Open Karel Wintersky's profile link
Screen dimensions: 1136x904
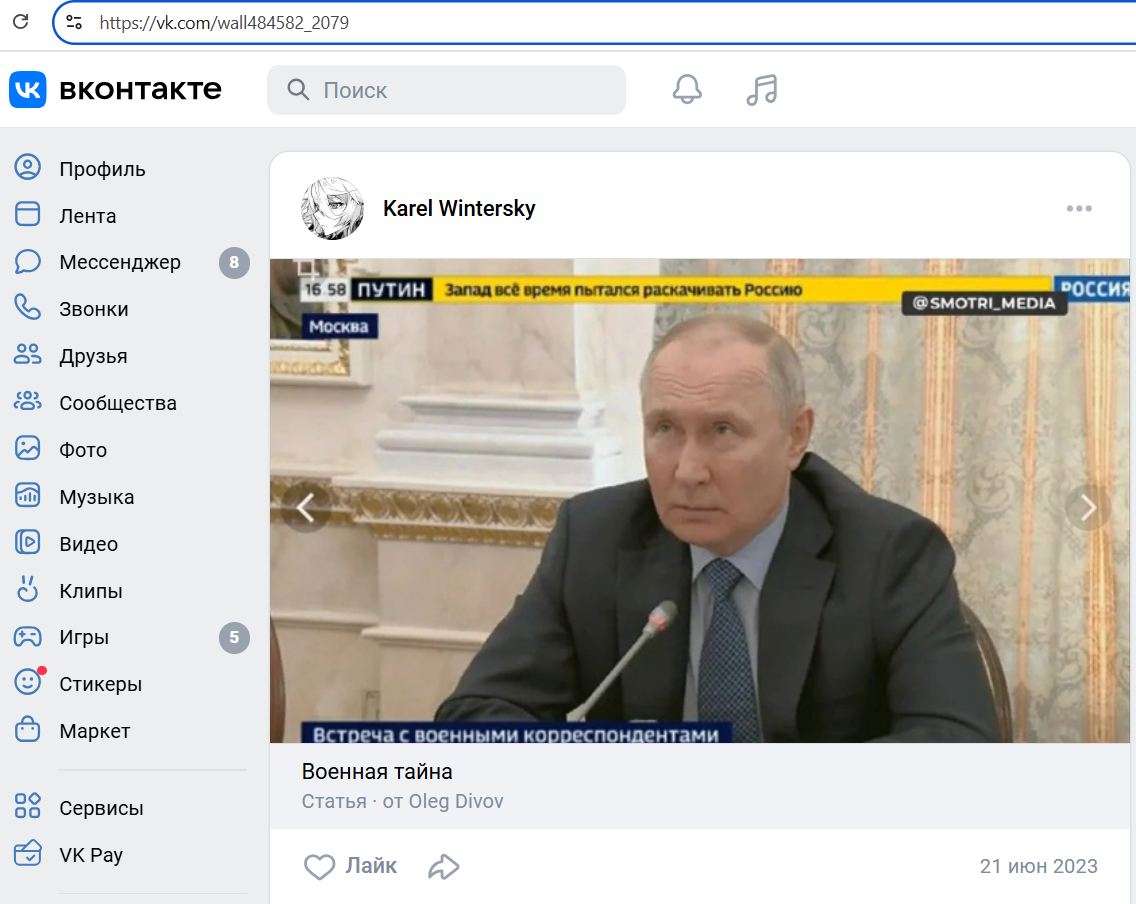(x=459, y=208)
